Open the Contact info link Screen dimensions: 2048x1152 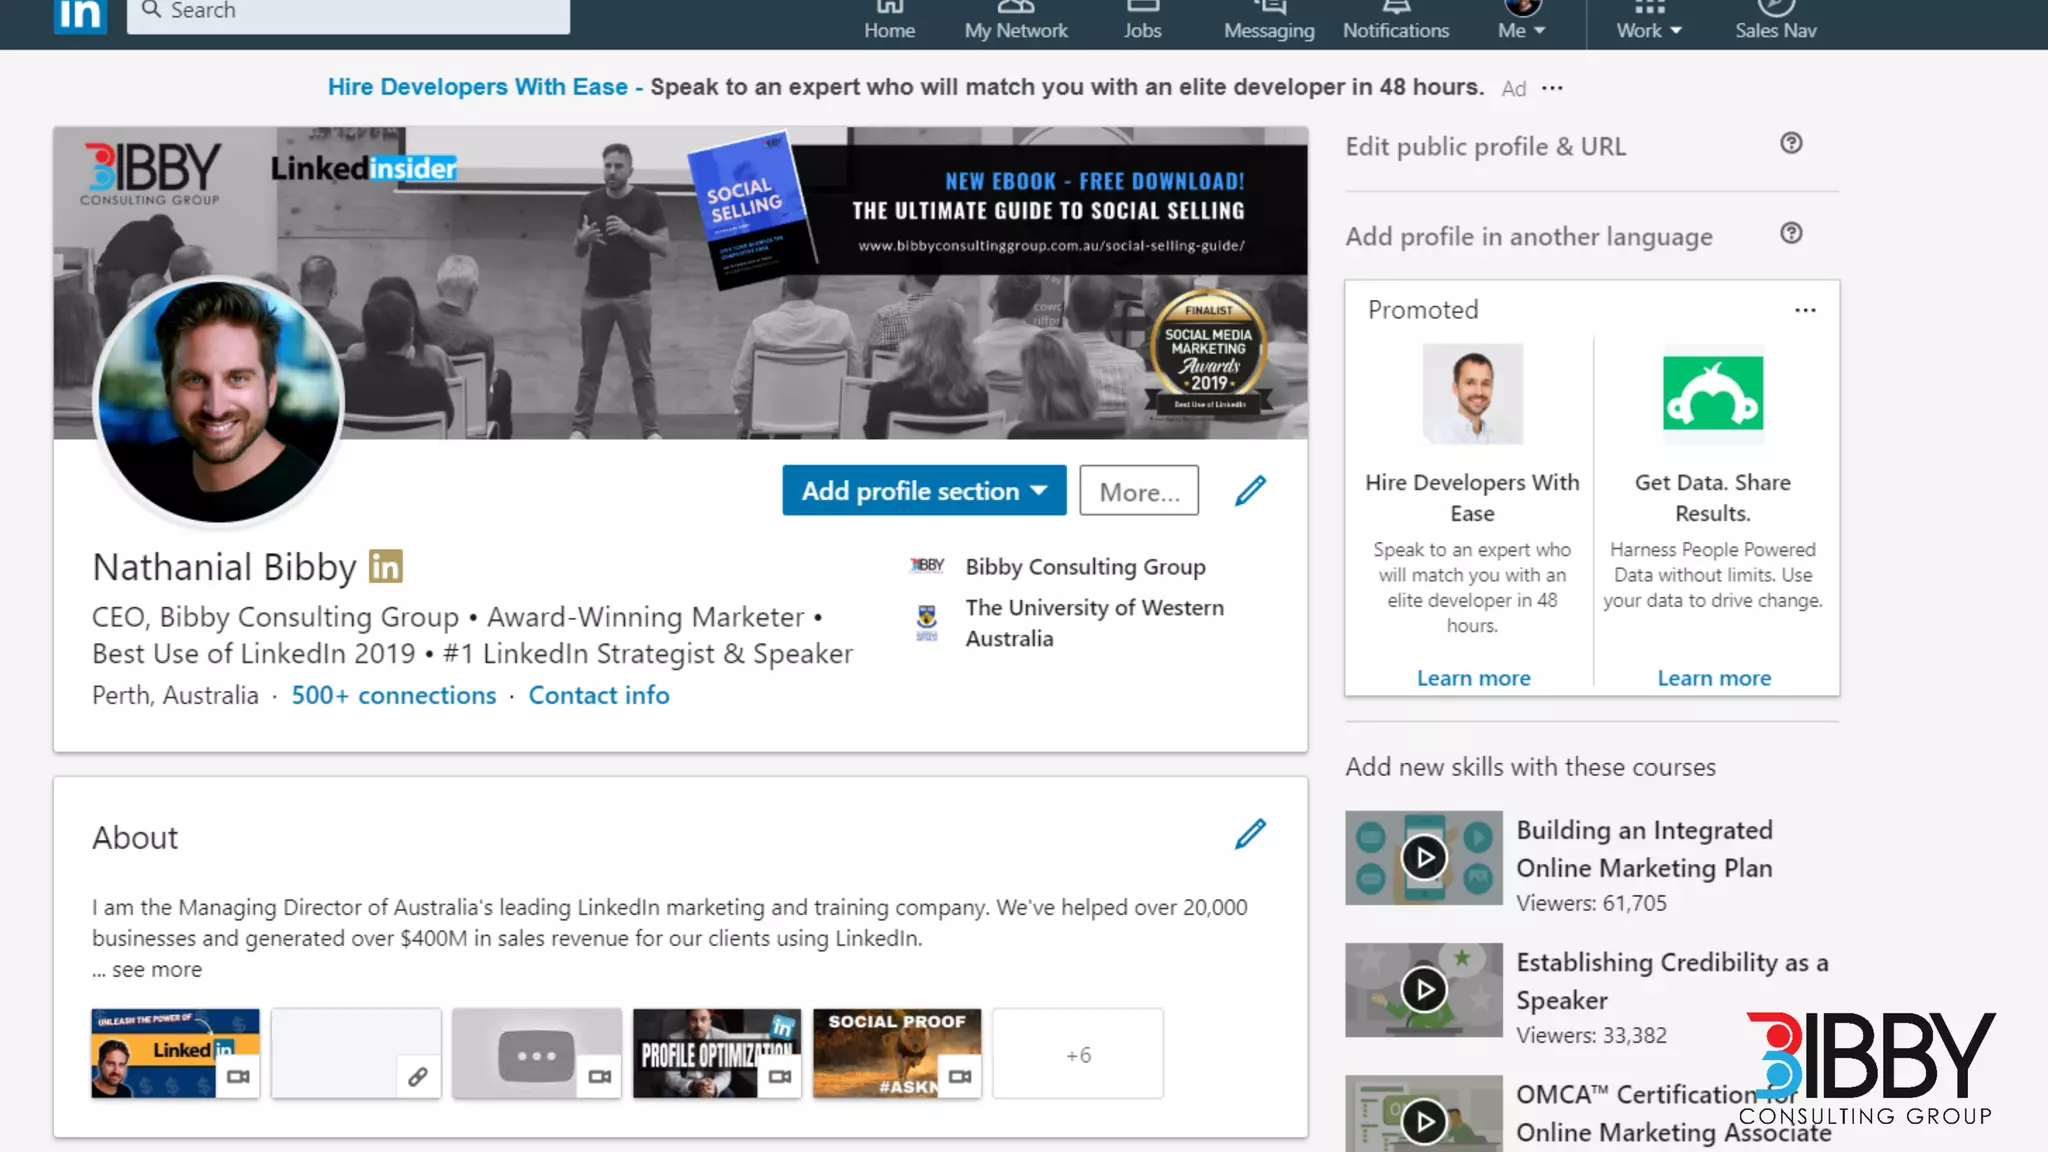coord(599,695)
